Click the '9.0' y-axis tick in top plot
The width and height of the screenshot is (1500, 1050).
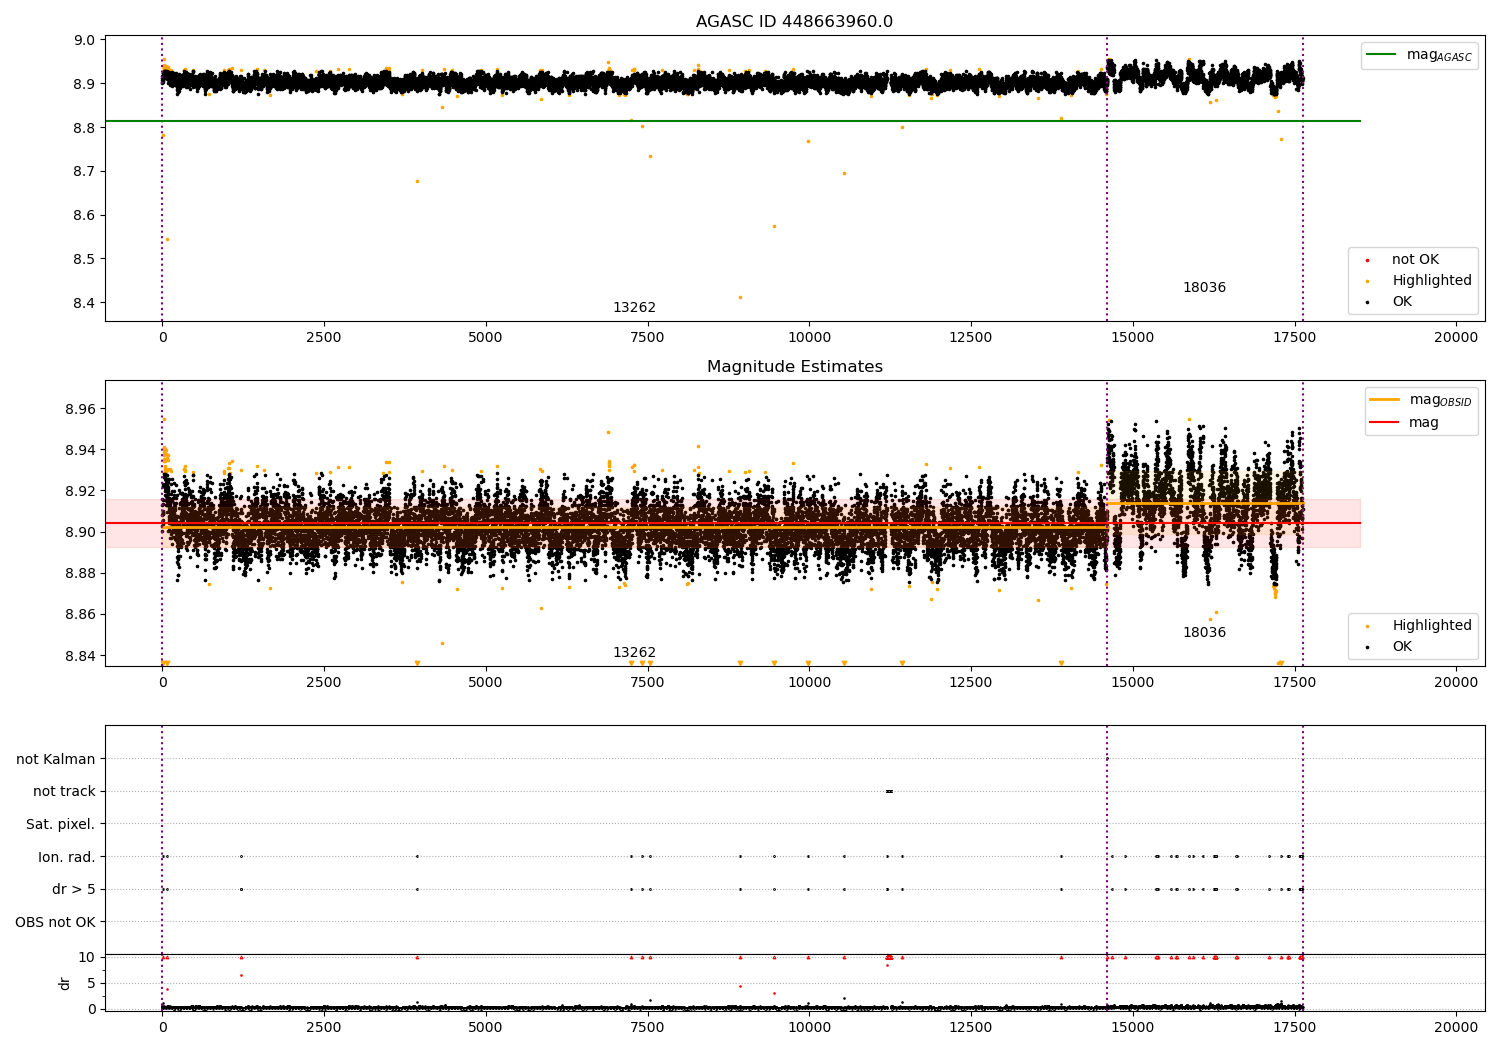[85, 41]
